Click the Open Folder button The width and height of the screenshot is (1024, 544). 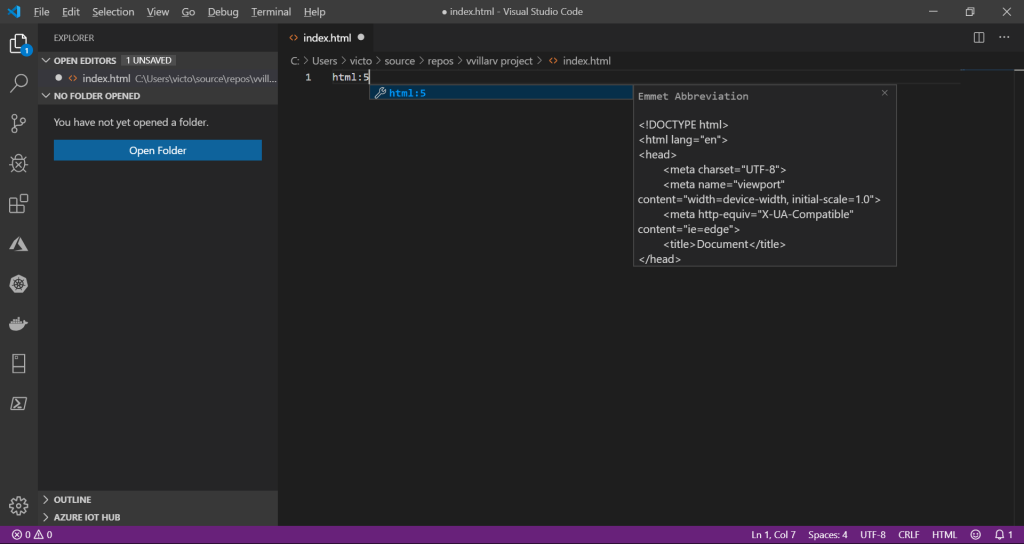pos(157,150)
